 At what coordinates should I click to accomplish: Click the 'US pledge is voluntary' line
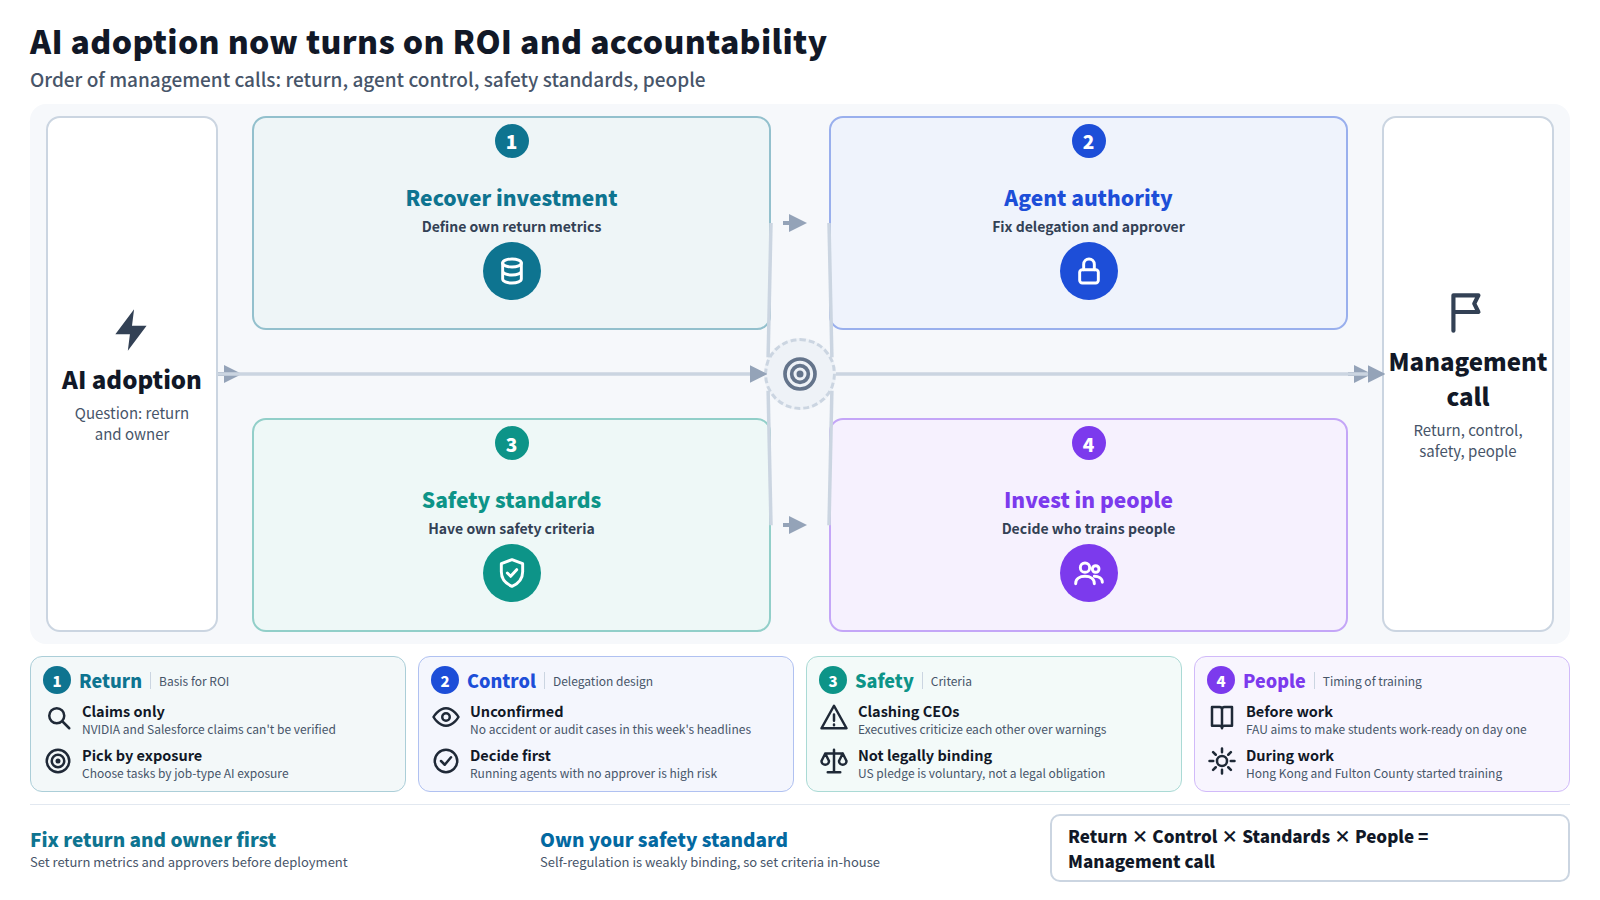(x=981, y=774)
